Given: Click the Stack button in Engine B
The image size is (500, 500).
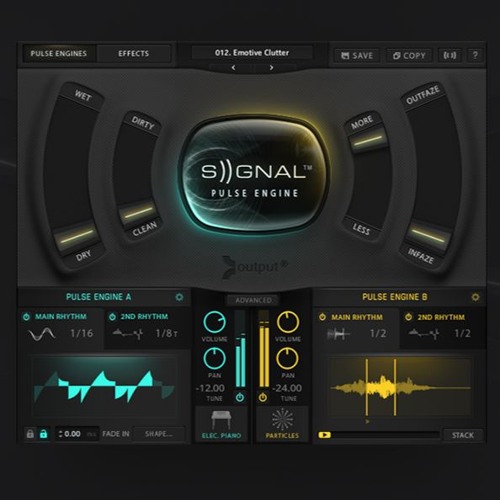Looking at the screenshot, I should (463, 435).
